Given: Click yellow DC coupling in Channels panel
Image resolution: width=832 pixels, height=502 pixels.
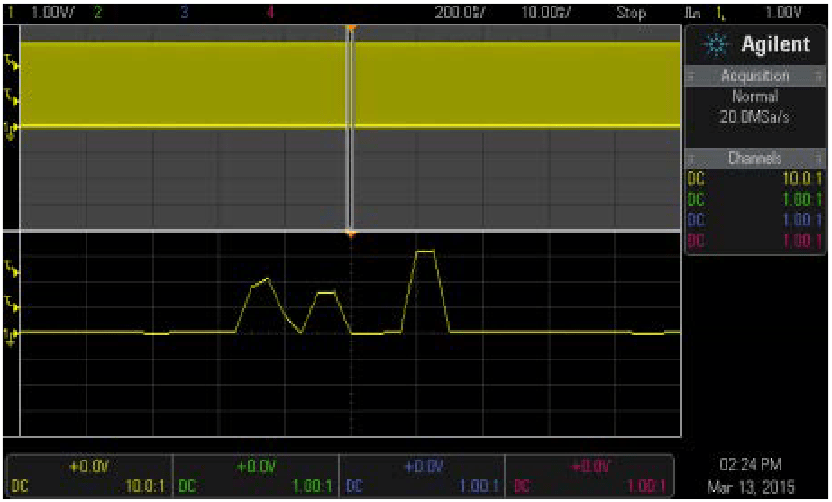Looking at the screenshot, I should (x=696, y=179).
